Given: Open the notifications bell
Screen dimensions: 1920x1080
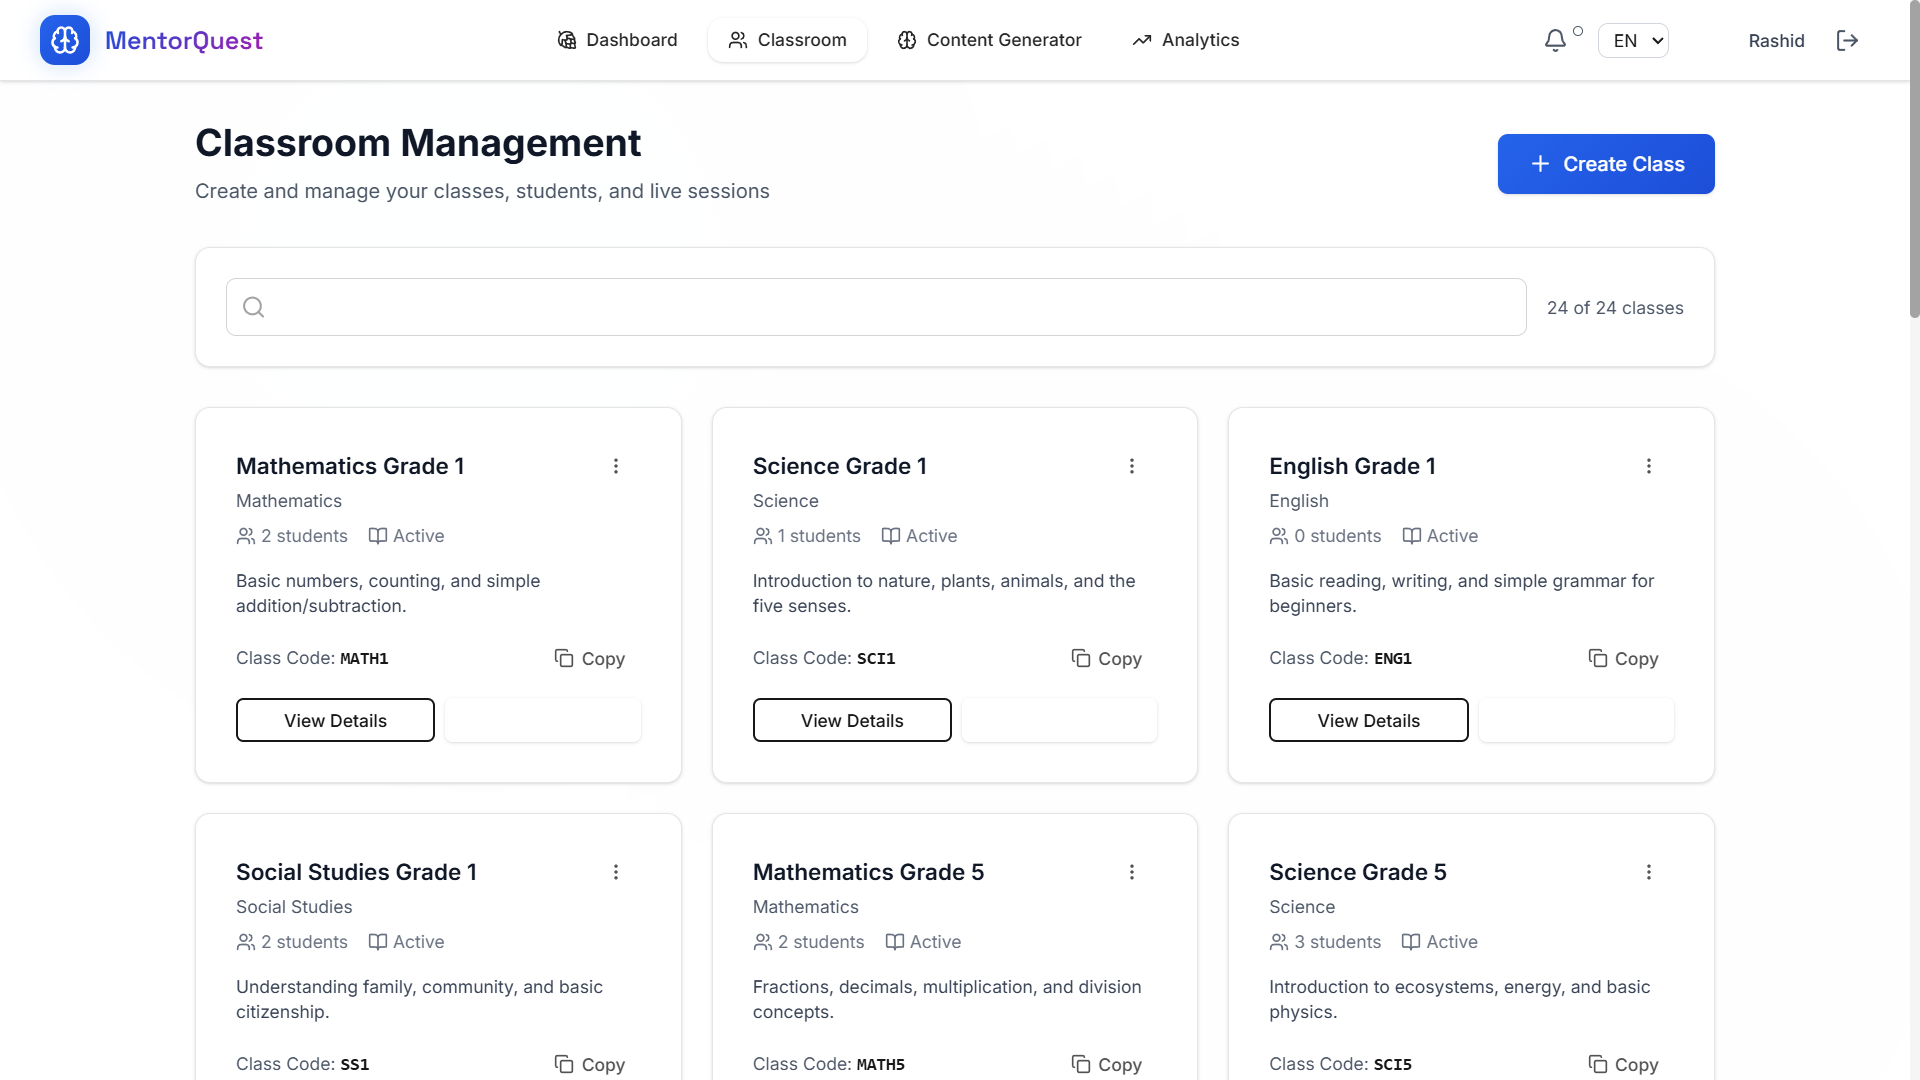Looking at the screenshot, I should pos(1555,40).
